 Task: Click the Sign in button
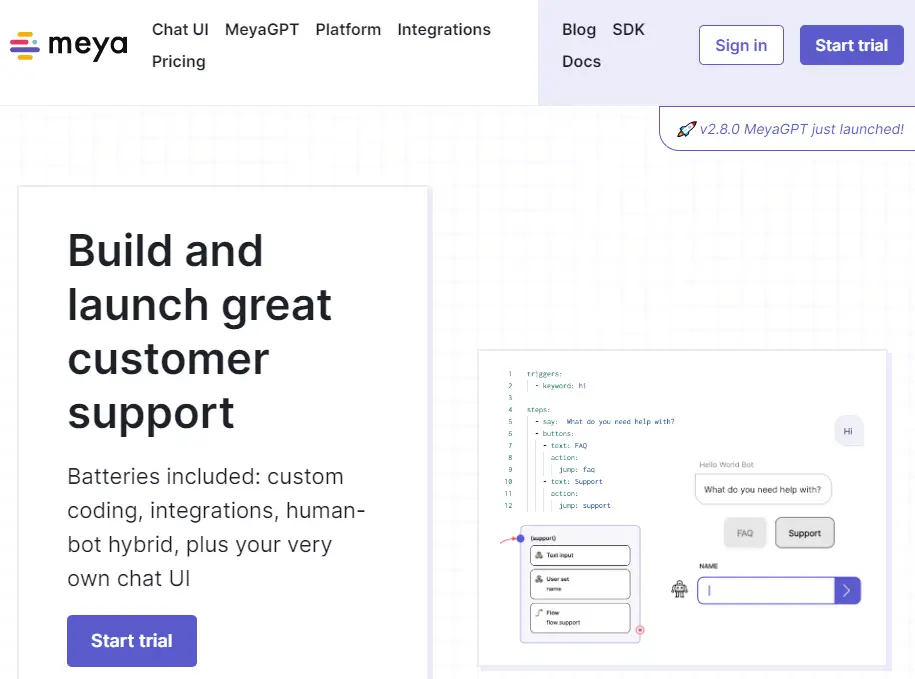coord(740,45)
